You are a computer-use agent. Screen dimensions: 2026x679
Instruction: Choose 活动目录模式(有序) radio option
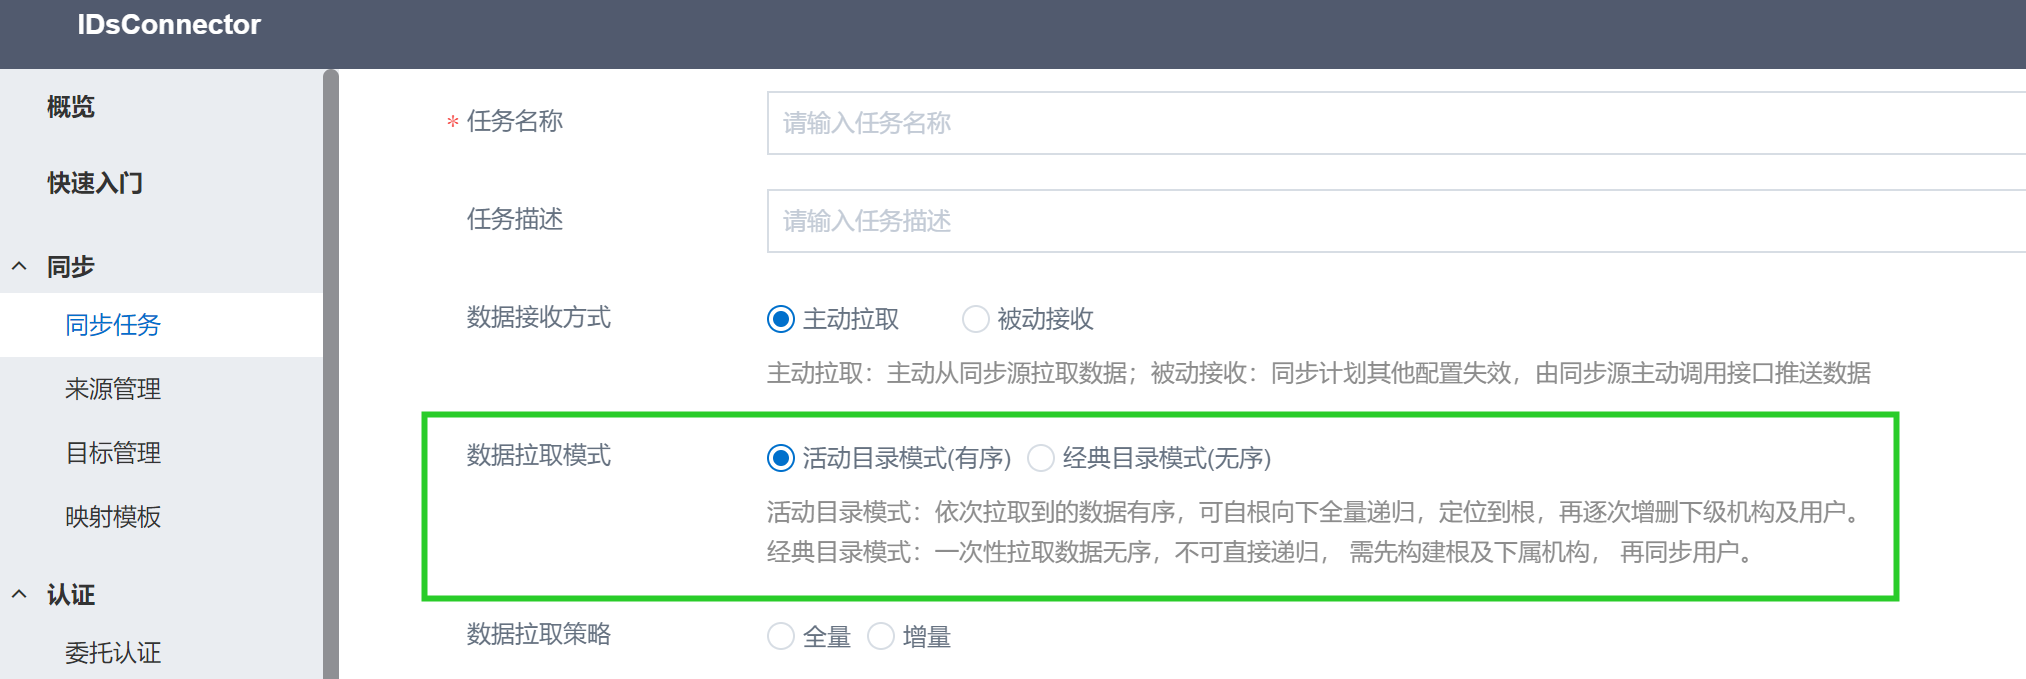[781, 458]
